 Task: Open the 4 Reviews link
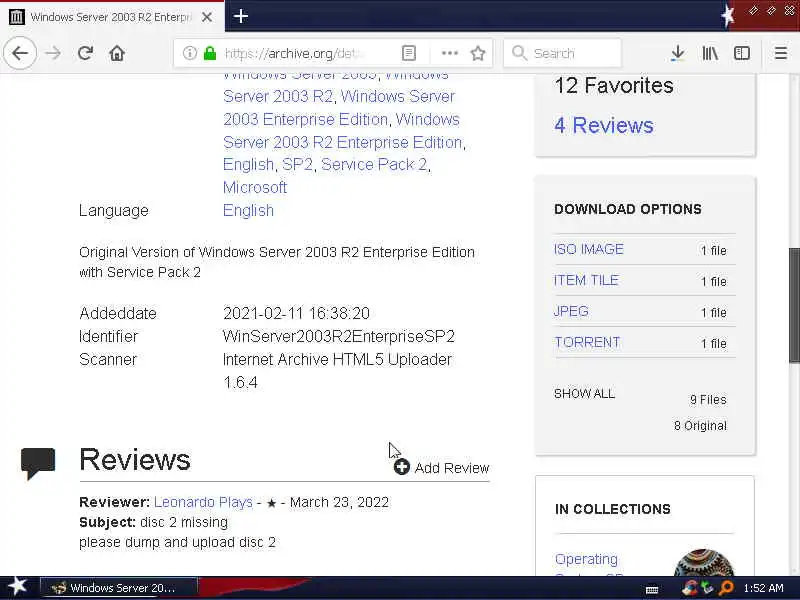(x=604, y=126)
